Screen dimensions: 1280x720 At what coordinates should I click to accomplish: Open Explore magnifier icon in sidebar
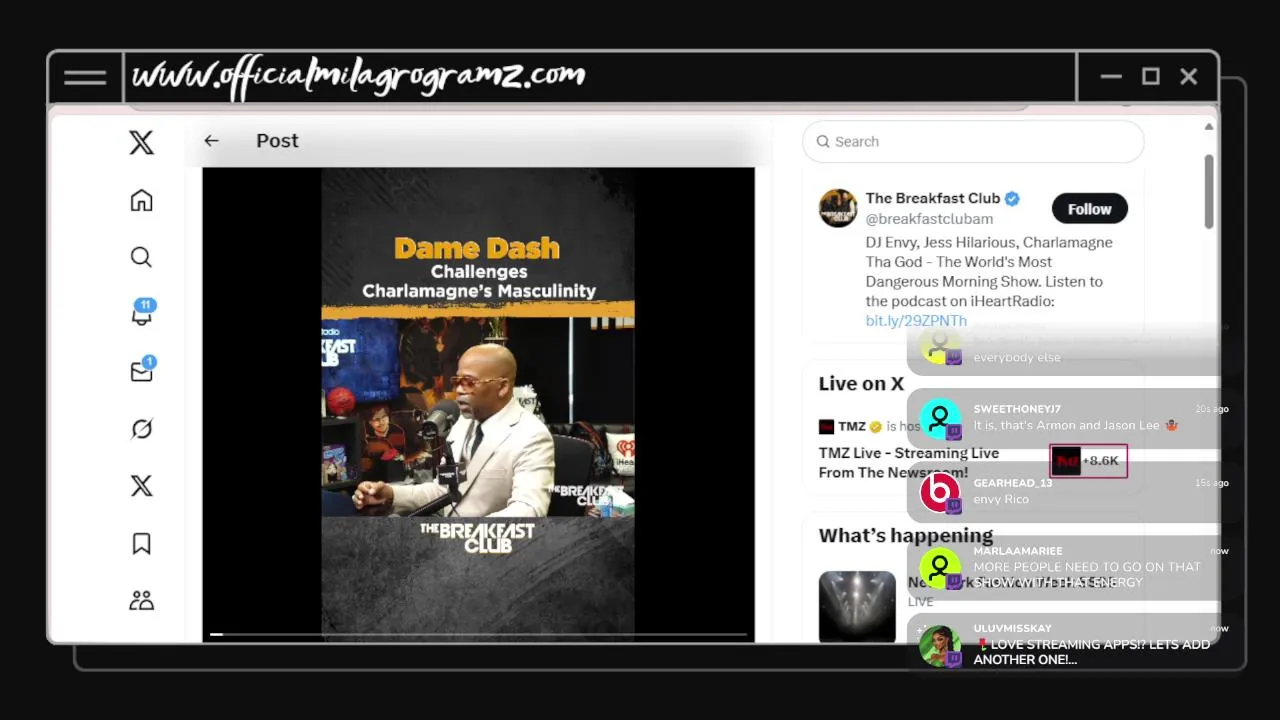click(x=141, y=257)
